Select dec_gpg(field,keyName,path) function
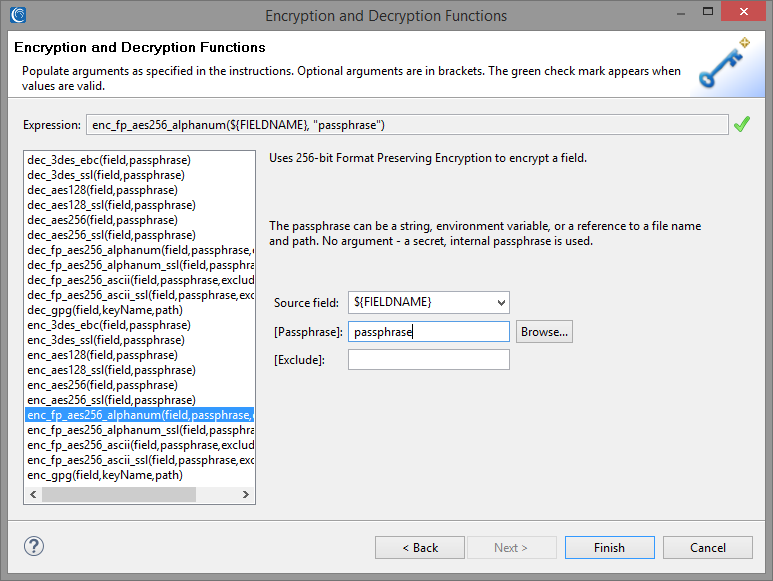773x581 pixels. tap(105, 310)
